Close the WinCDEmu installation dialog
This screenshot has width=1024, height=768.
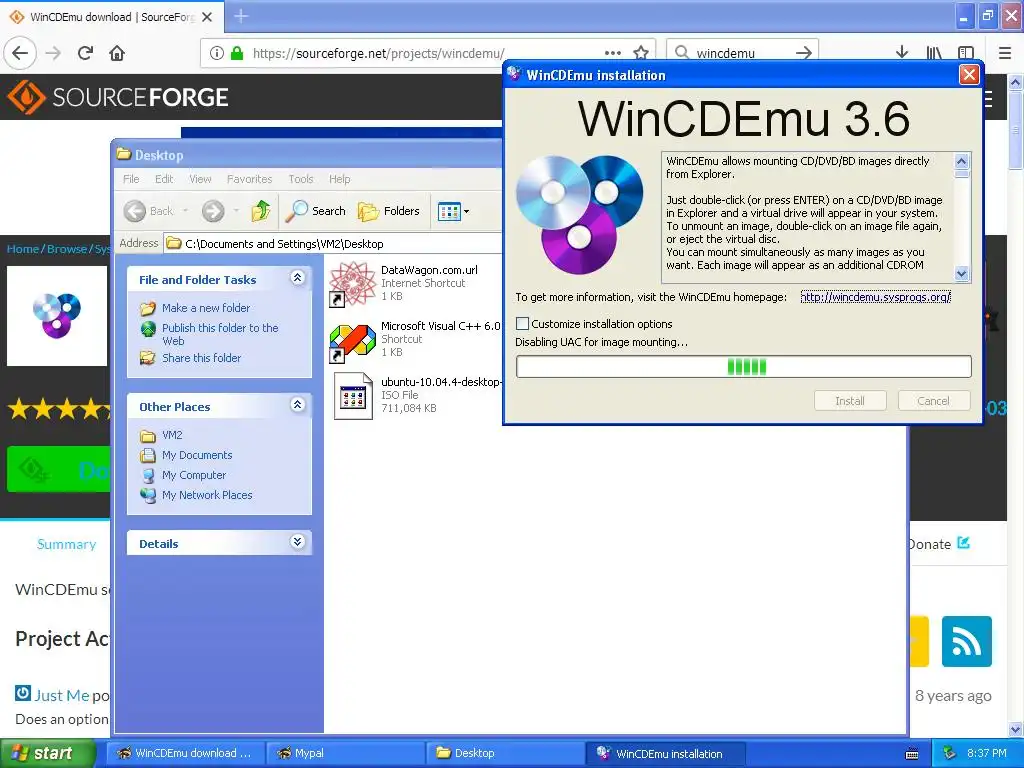[969, 75]
